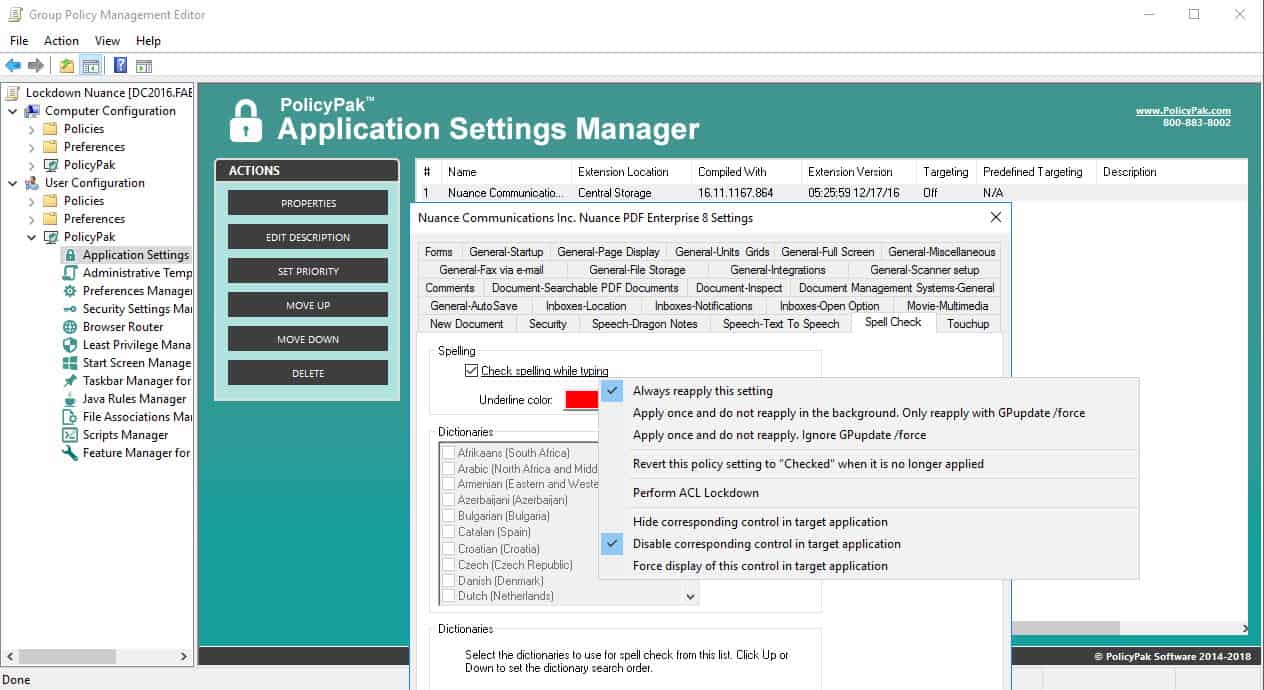Click the Policies folder icon under User Configuration
Image resolution: width=1264 pixels, height=690 pixels.
[51, 201]
